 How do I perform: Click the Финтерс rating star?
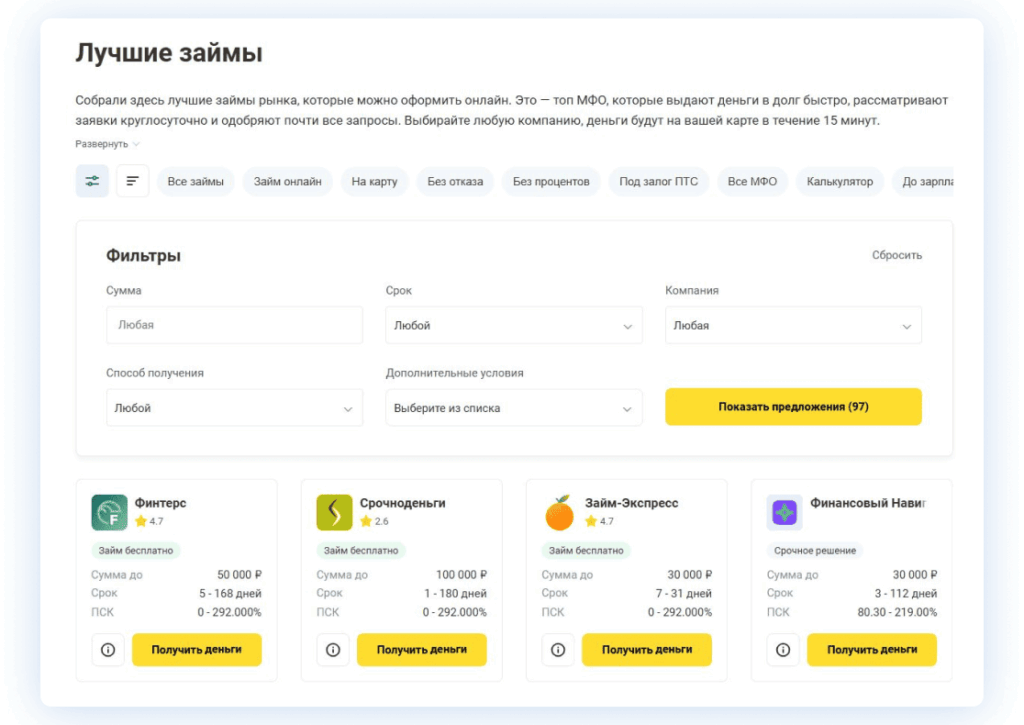point(140,521)
